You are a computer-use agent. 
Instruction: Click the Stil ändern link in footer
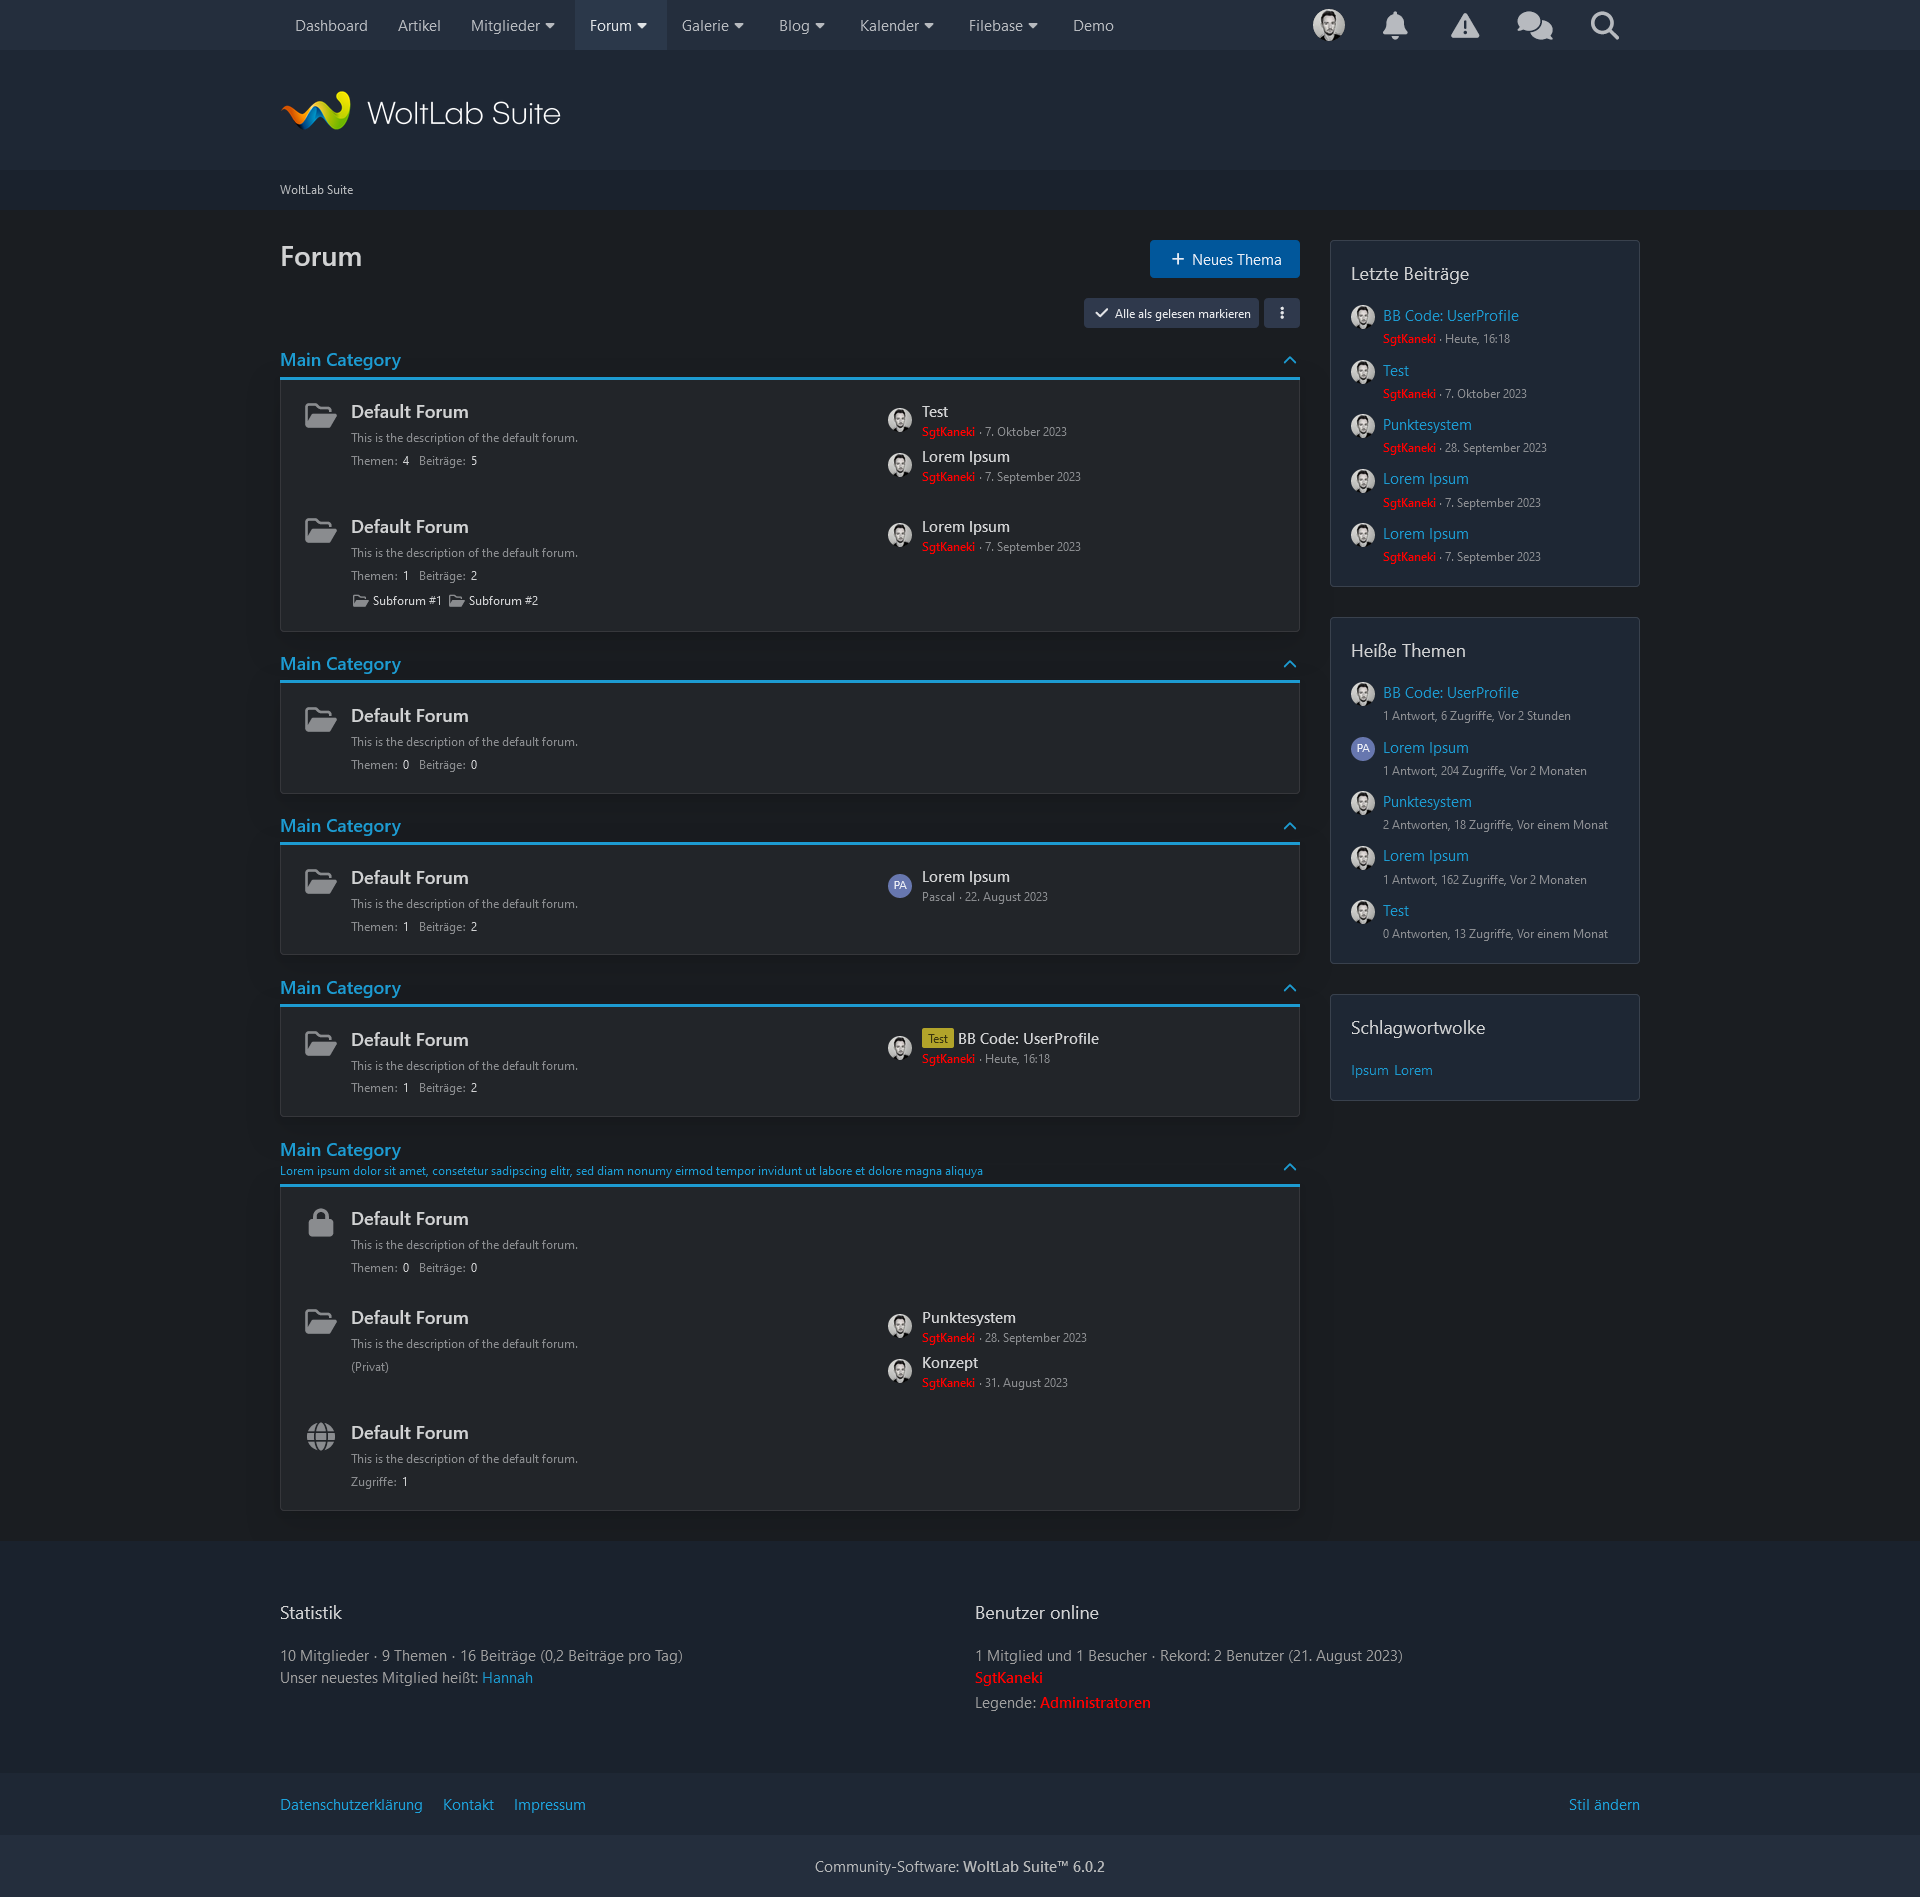1604,1805
